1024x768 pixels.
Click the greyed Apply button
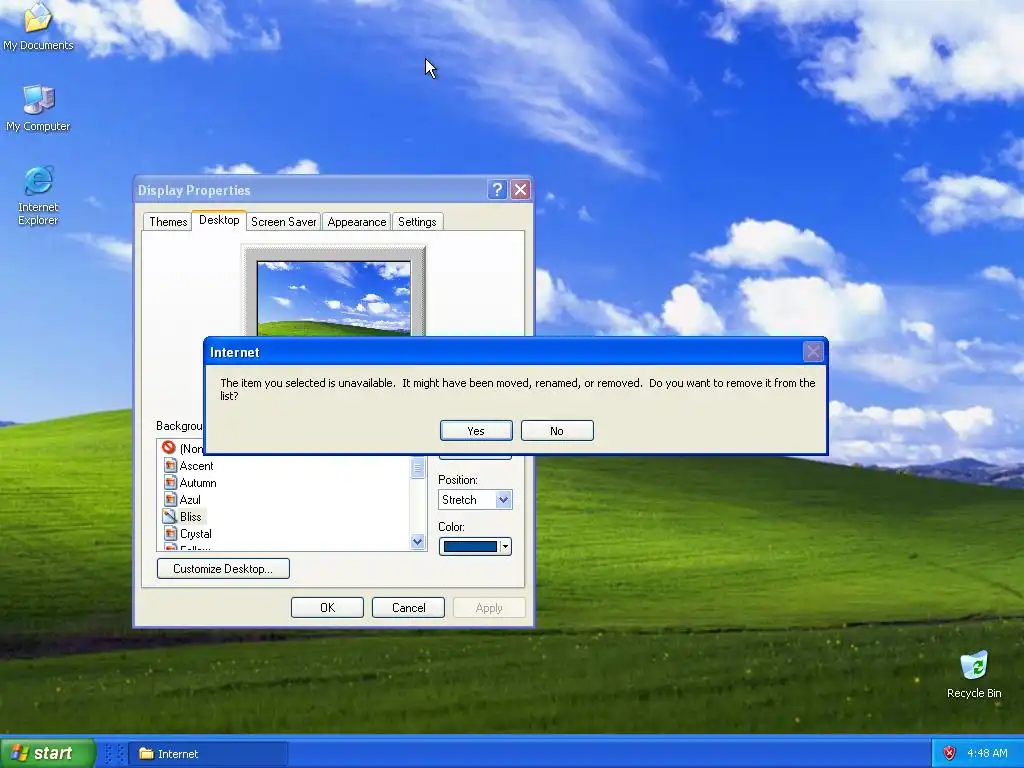(x=489, y=608)
